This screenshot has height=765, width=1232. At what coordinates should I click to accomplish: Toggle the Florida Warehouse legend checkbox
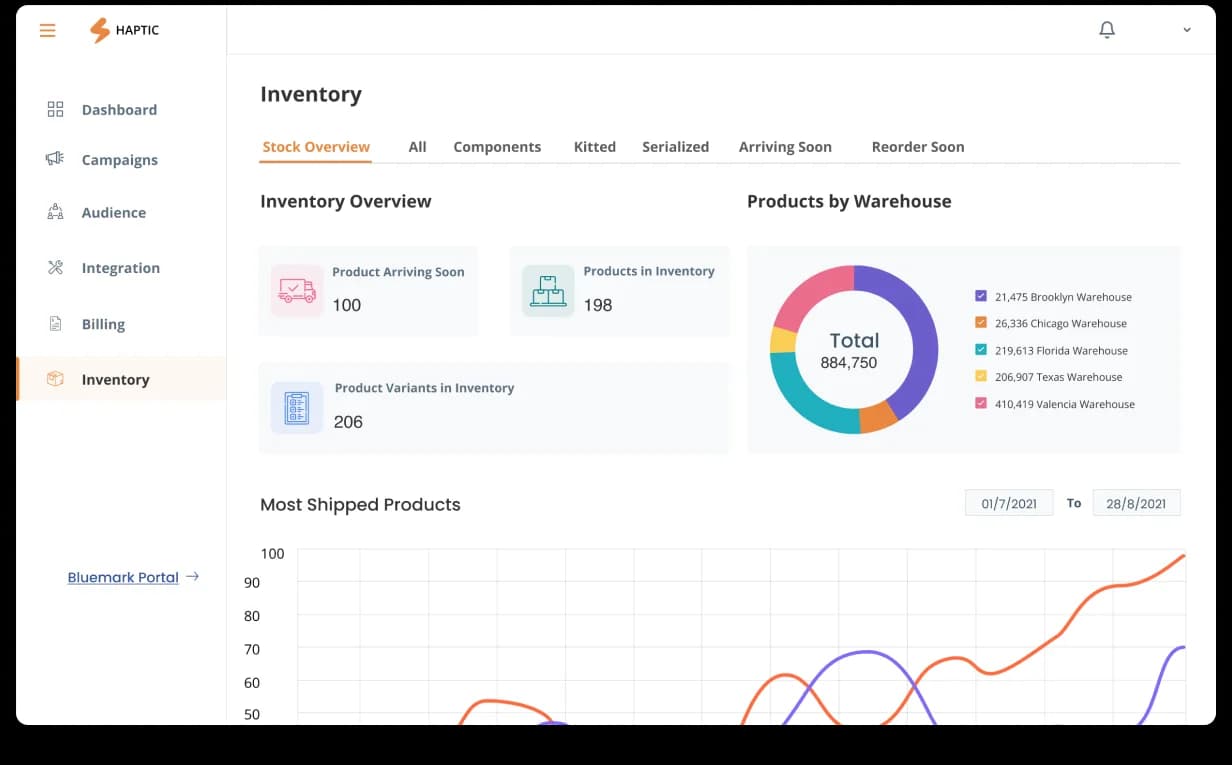click(981, 350)
